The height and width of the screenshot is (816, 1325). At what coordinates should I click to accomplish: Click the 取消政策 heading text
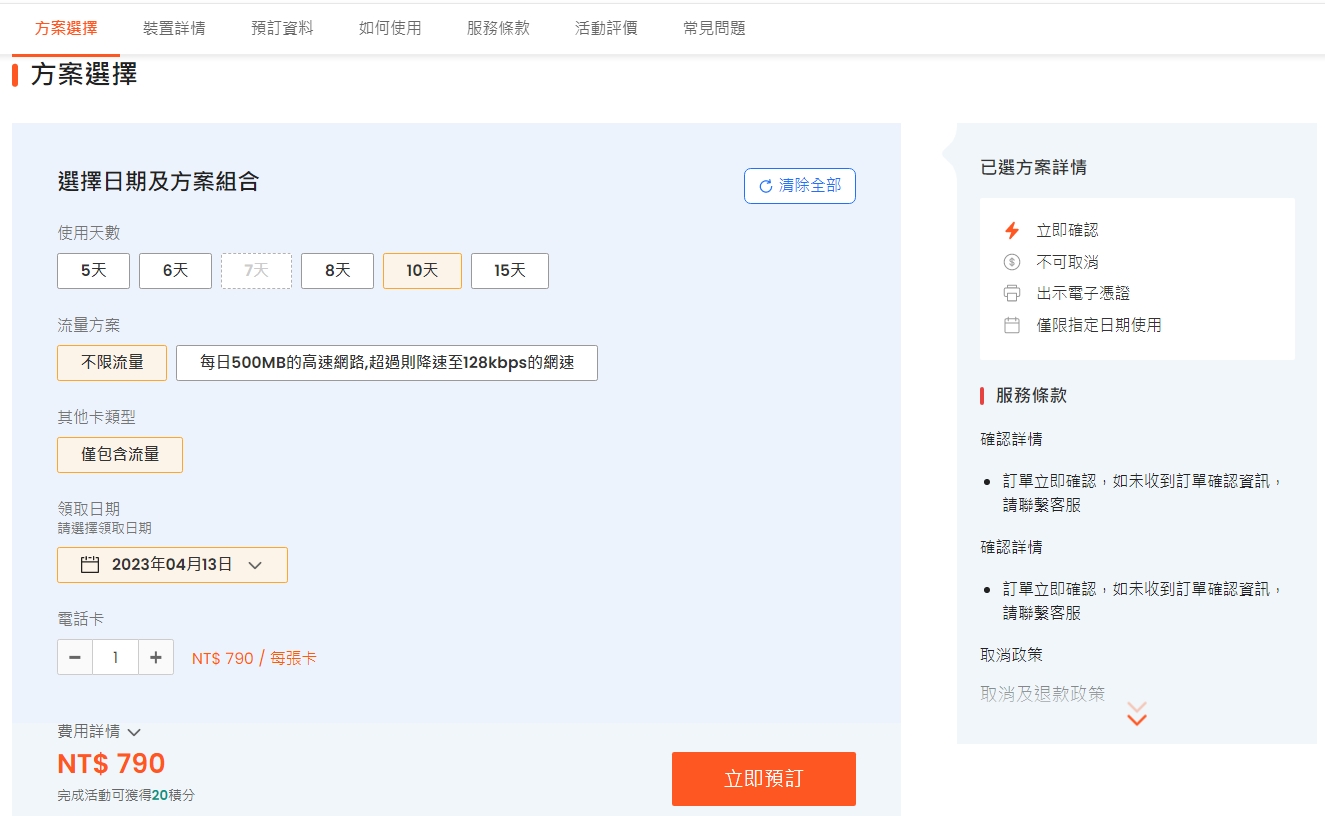[x=1012, y=655]
